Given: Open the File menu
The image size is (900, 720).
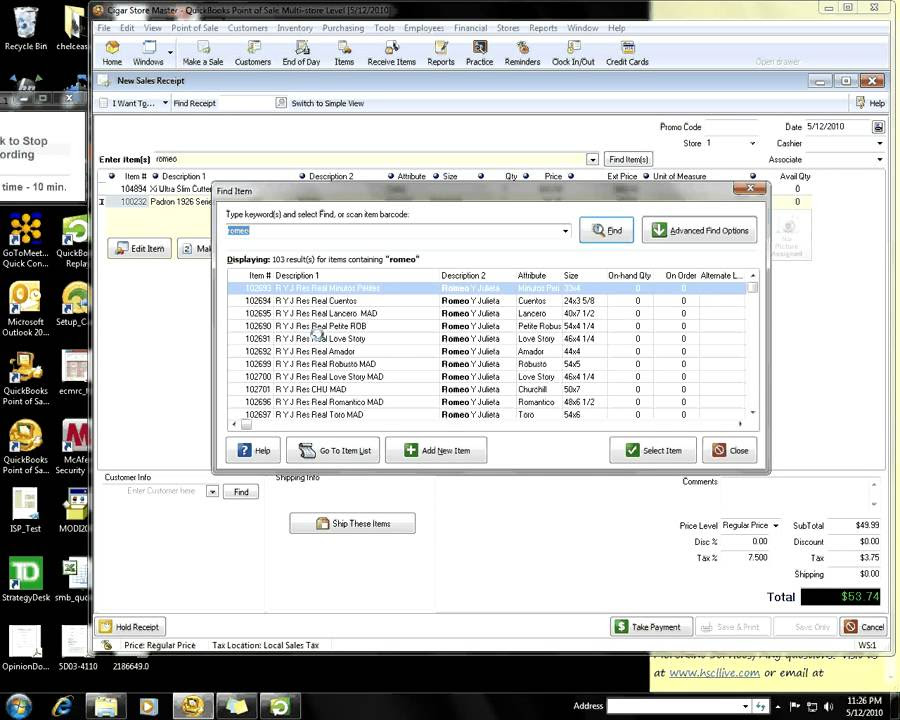Looking at the screenshot, I should [x=104, y=28].
